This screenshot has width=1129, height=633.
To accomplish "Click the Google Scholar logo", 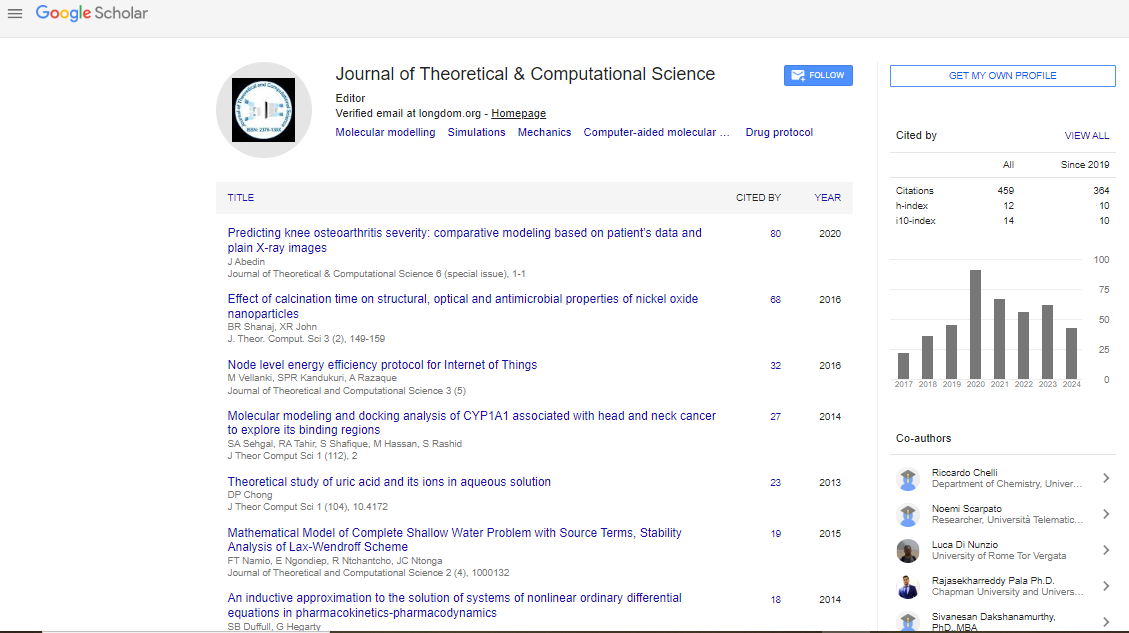I will 92,14.
